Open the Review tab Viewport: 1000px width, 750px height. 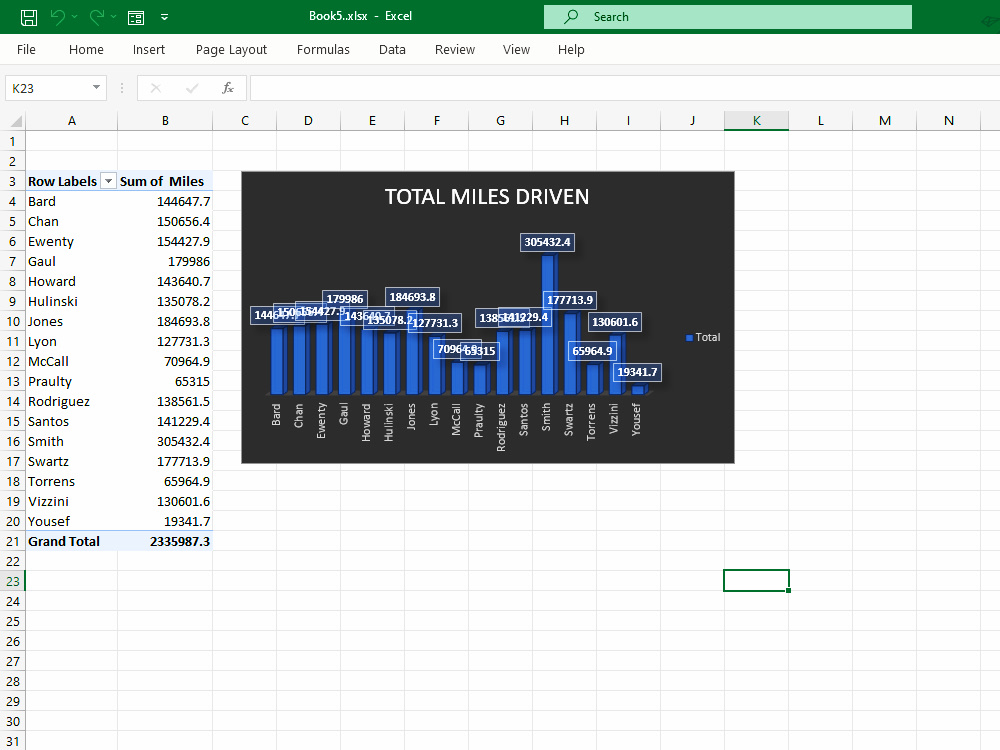point(455,50)
